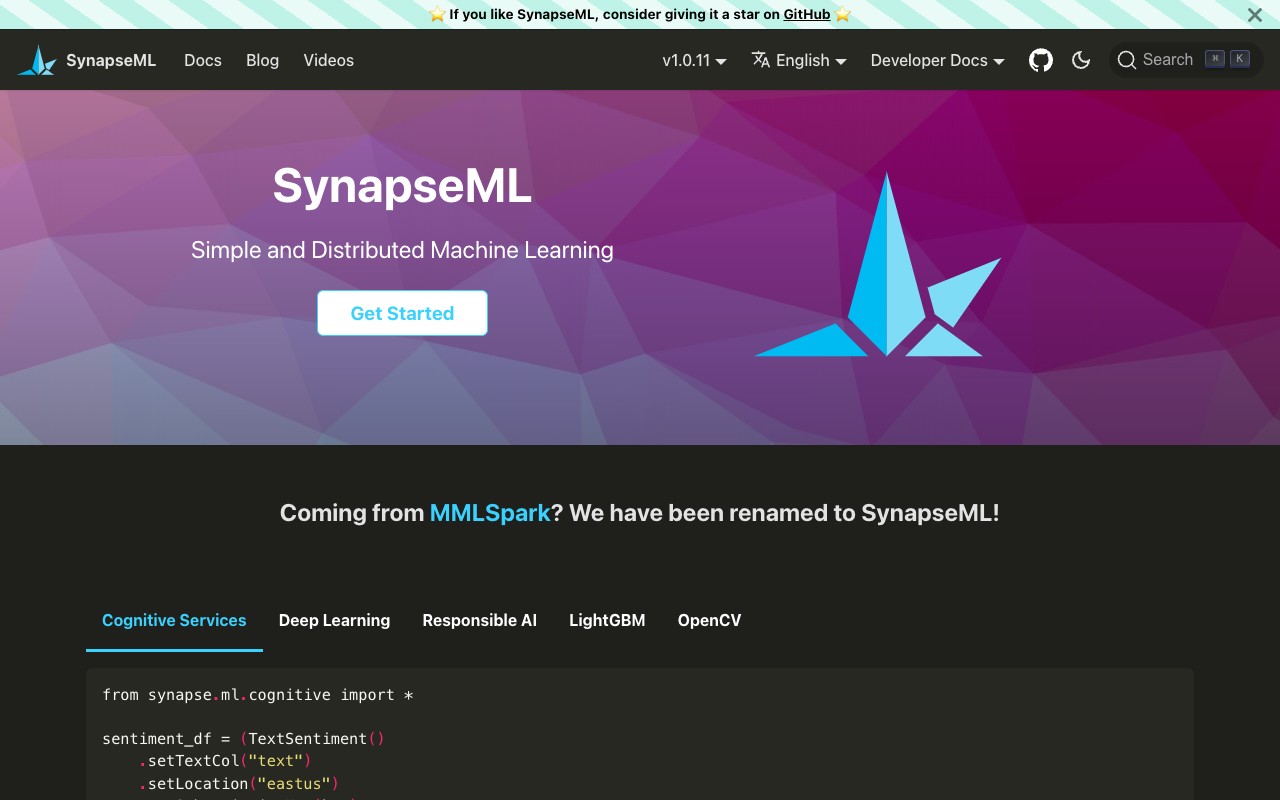Click the 'Simple and Distributed Machine Learning' tagline
The height and width of the screenshot is (800, 1280).
pyautogui.click(x=402, y=250)
